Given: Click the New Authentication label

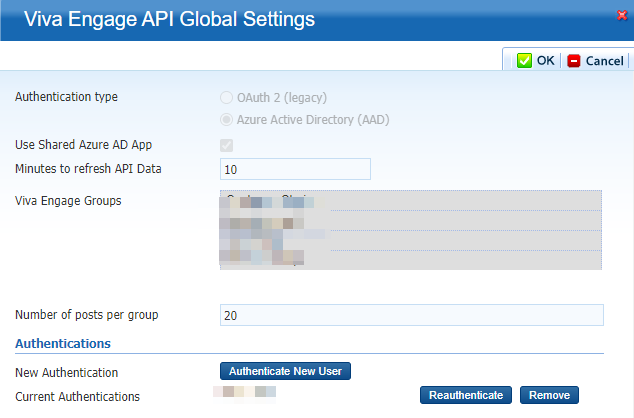Looking at the screenshot, I should [66, 372].
